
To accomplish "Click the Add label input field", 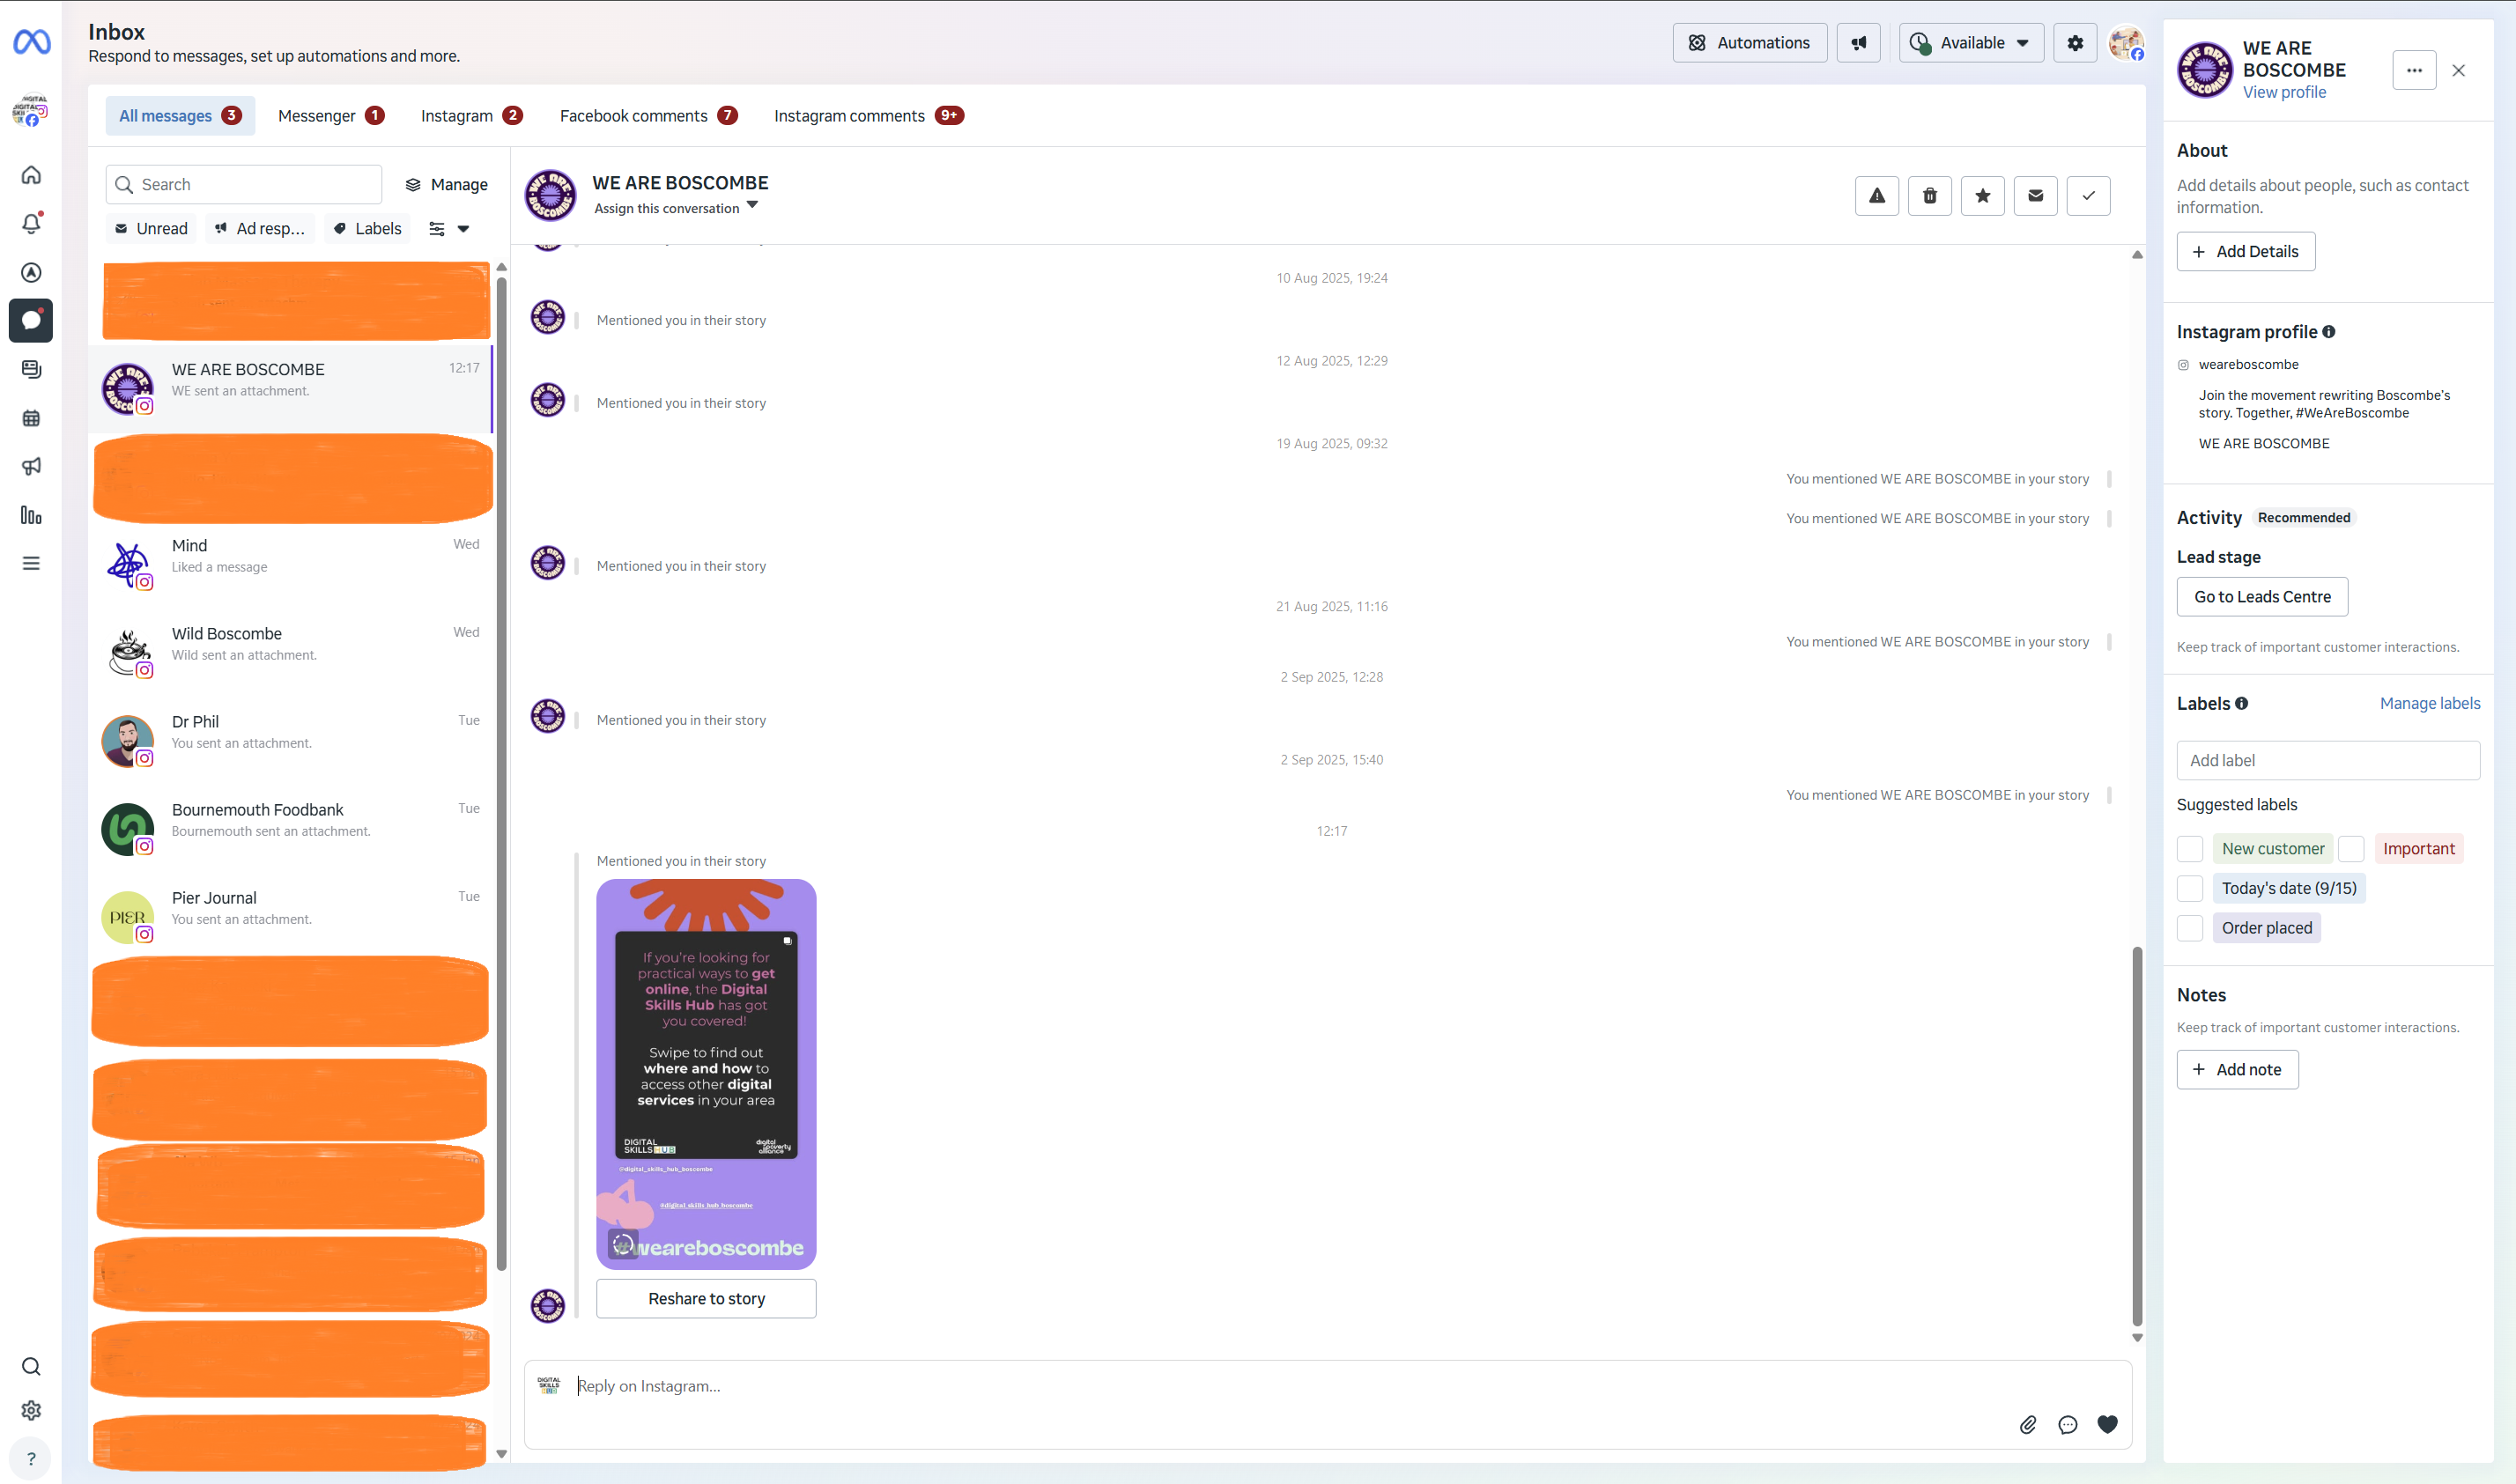I will click(x=2328, y=761).
